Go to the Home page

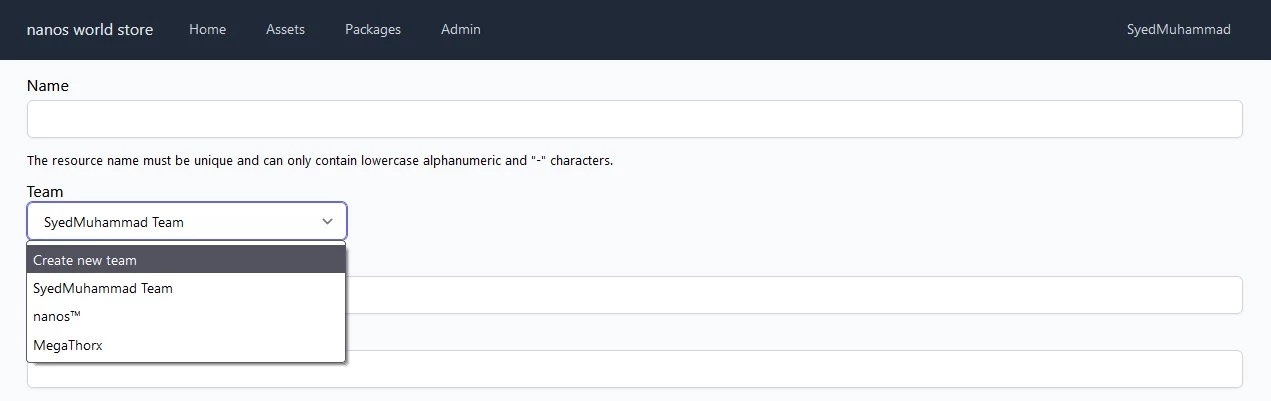[207, 30]
